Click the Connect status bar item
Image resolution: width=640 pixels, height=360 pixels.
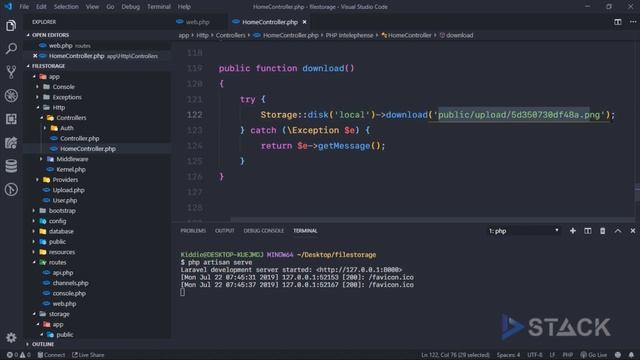point(51,355)
